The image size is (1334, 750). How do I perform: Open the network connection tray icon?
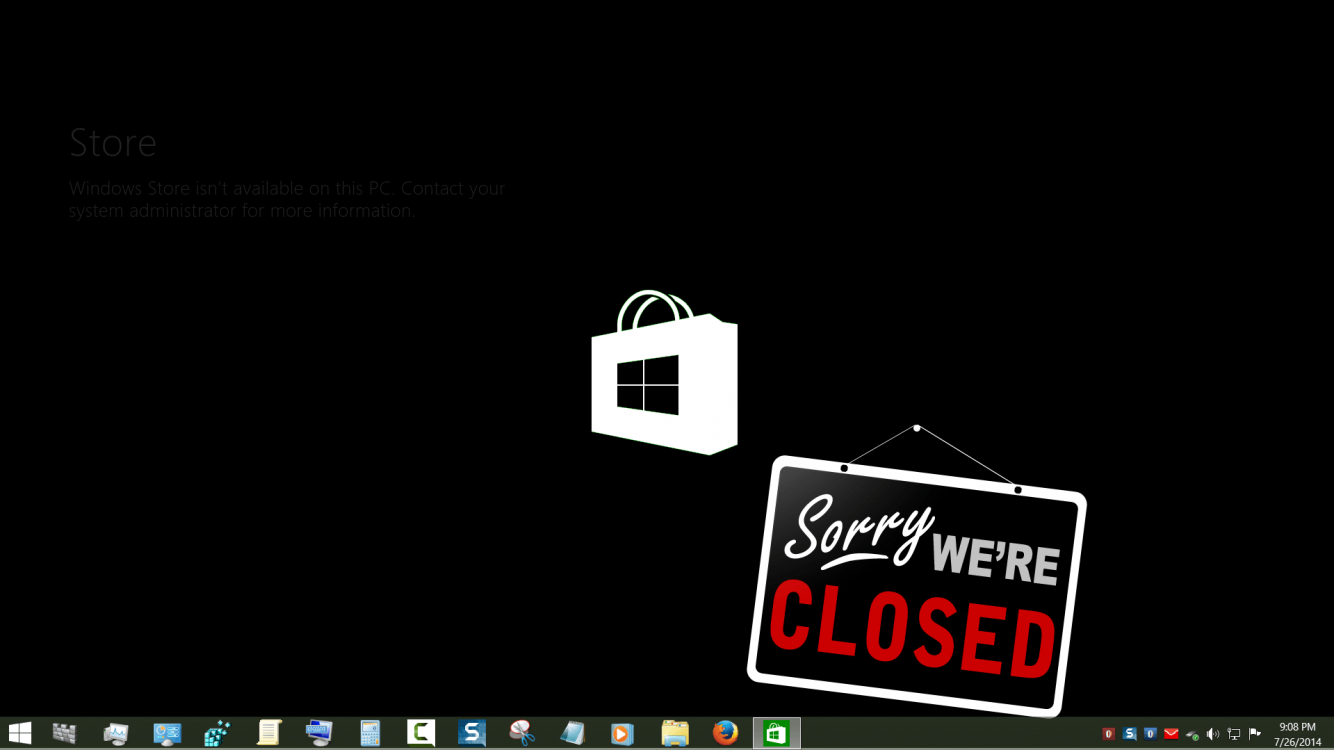tap(1234, 734)
